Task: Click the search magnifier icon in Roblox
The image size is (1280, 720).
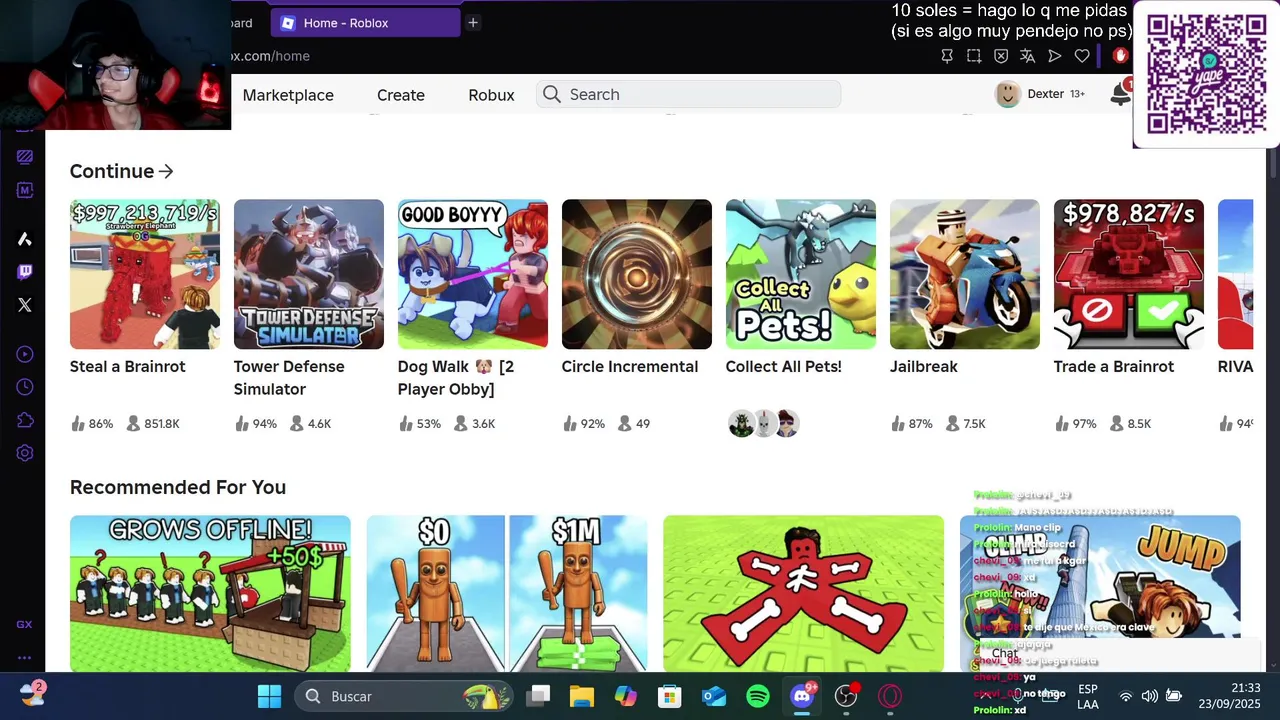Action: point(552,94)
